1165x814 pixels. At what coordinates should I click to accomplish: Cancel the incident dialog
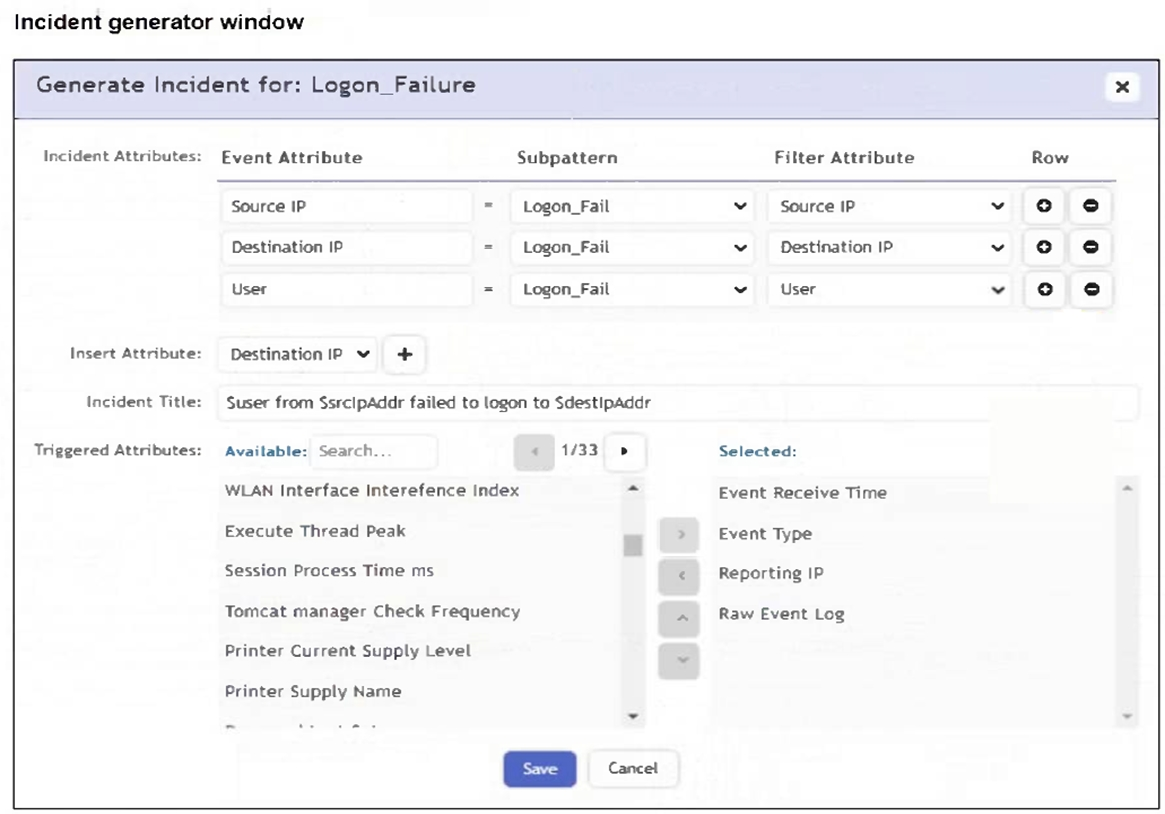click(x=632, y=769)
